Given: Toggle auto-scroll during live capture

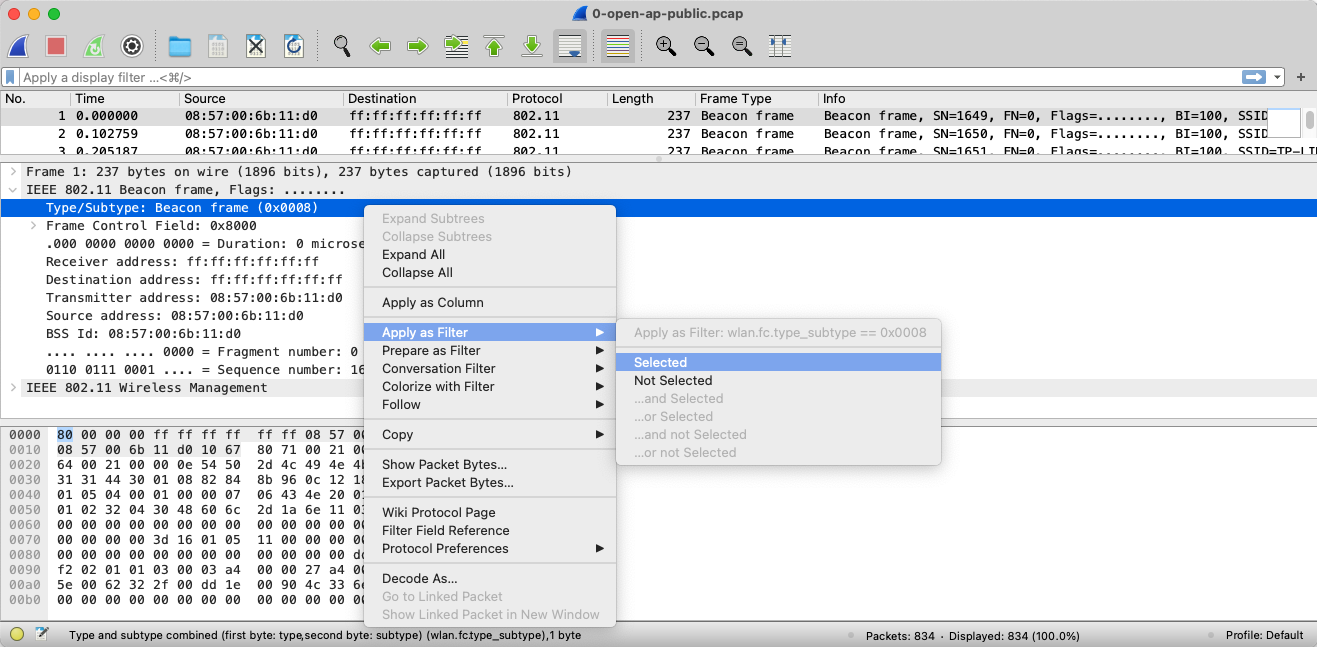Looking at the screenshot, I should [x=570, y=46].
